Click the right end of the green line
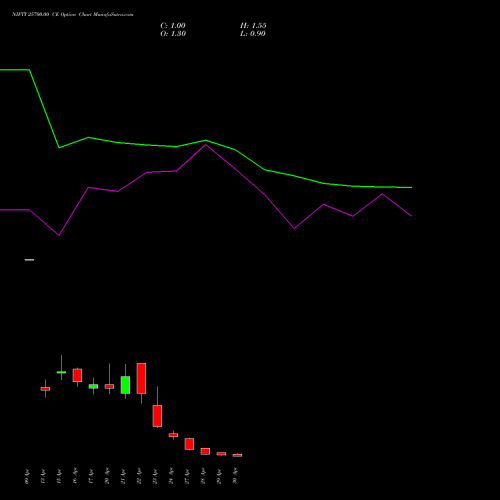This screenshot has width=500, height=500. pyautogui.click(x=411, y=187)
